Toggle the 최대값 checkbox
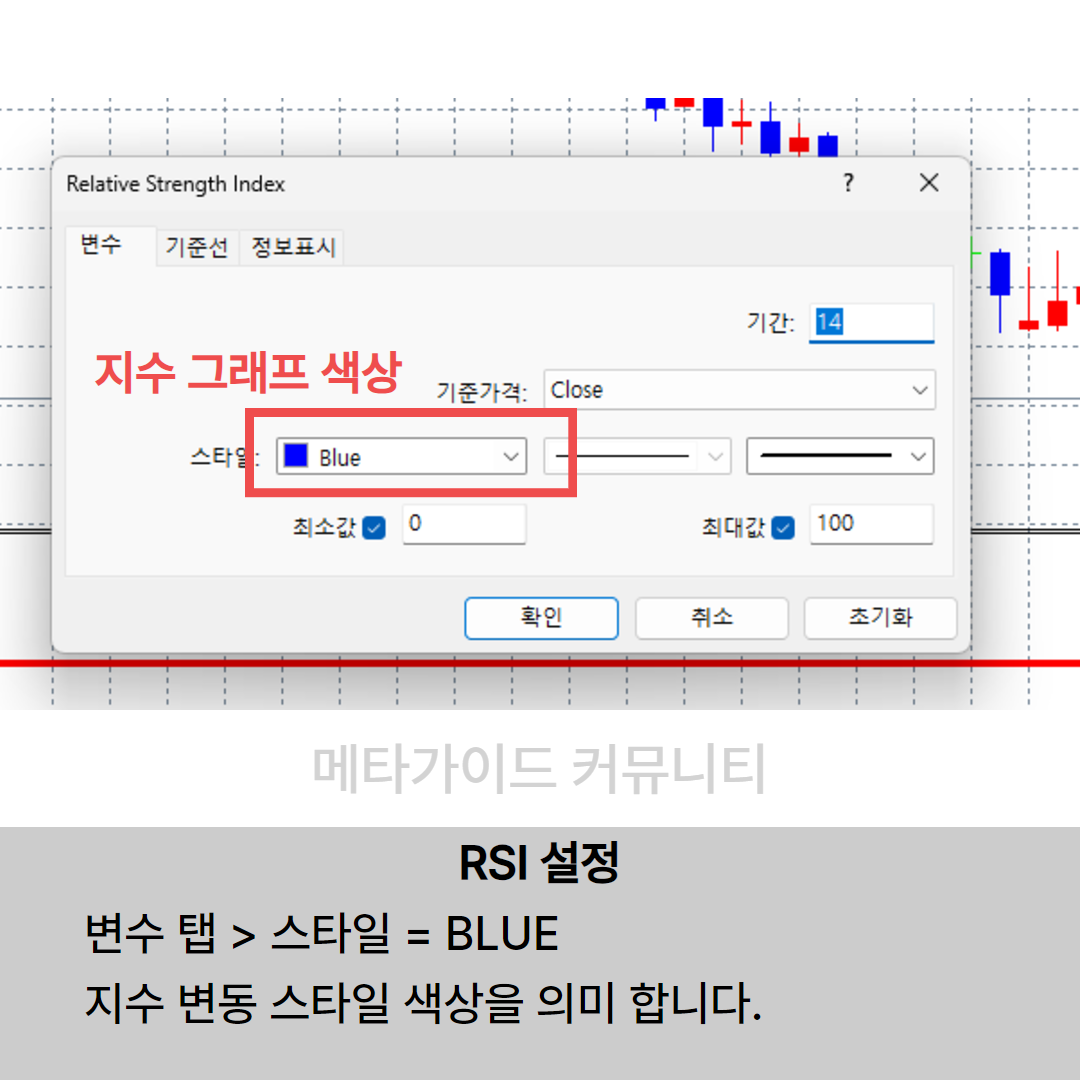 click(783, 527)
